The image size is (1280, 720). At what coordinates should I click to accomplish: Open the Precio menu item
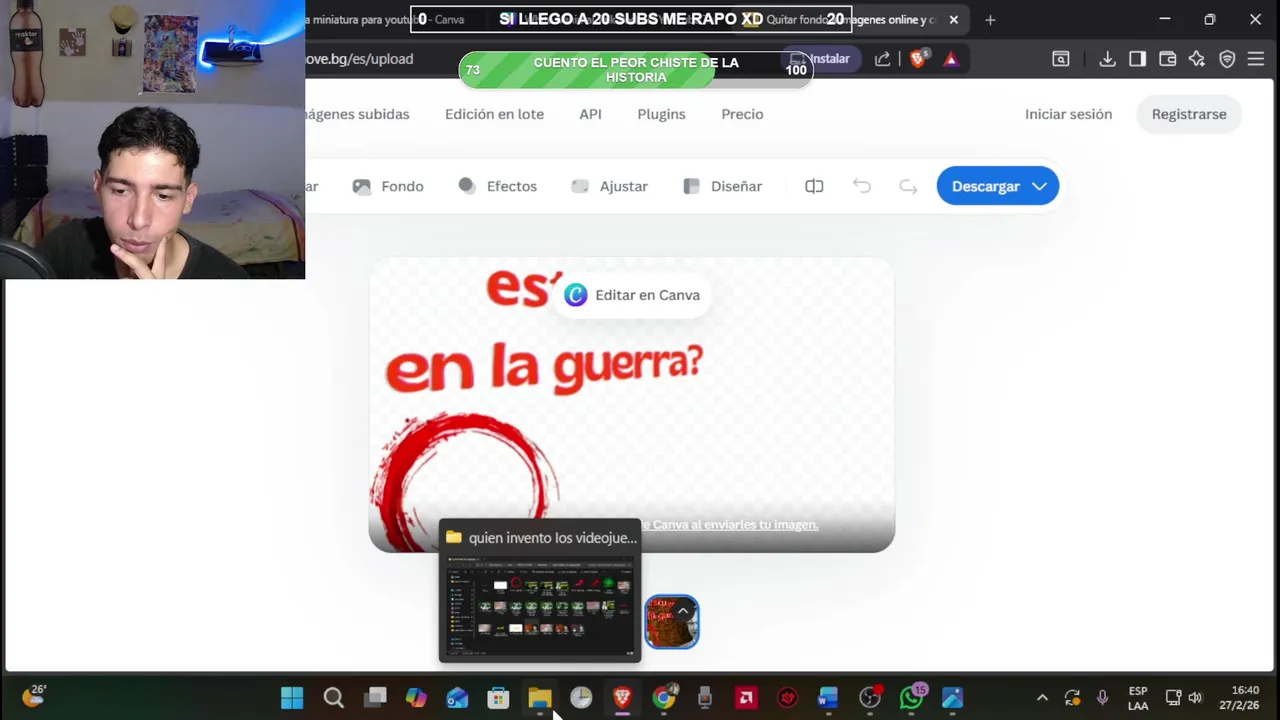point(742,114)
